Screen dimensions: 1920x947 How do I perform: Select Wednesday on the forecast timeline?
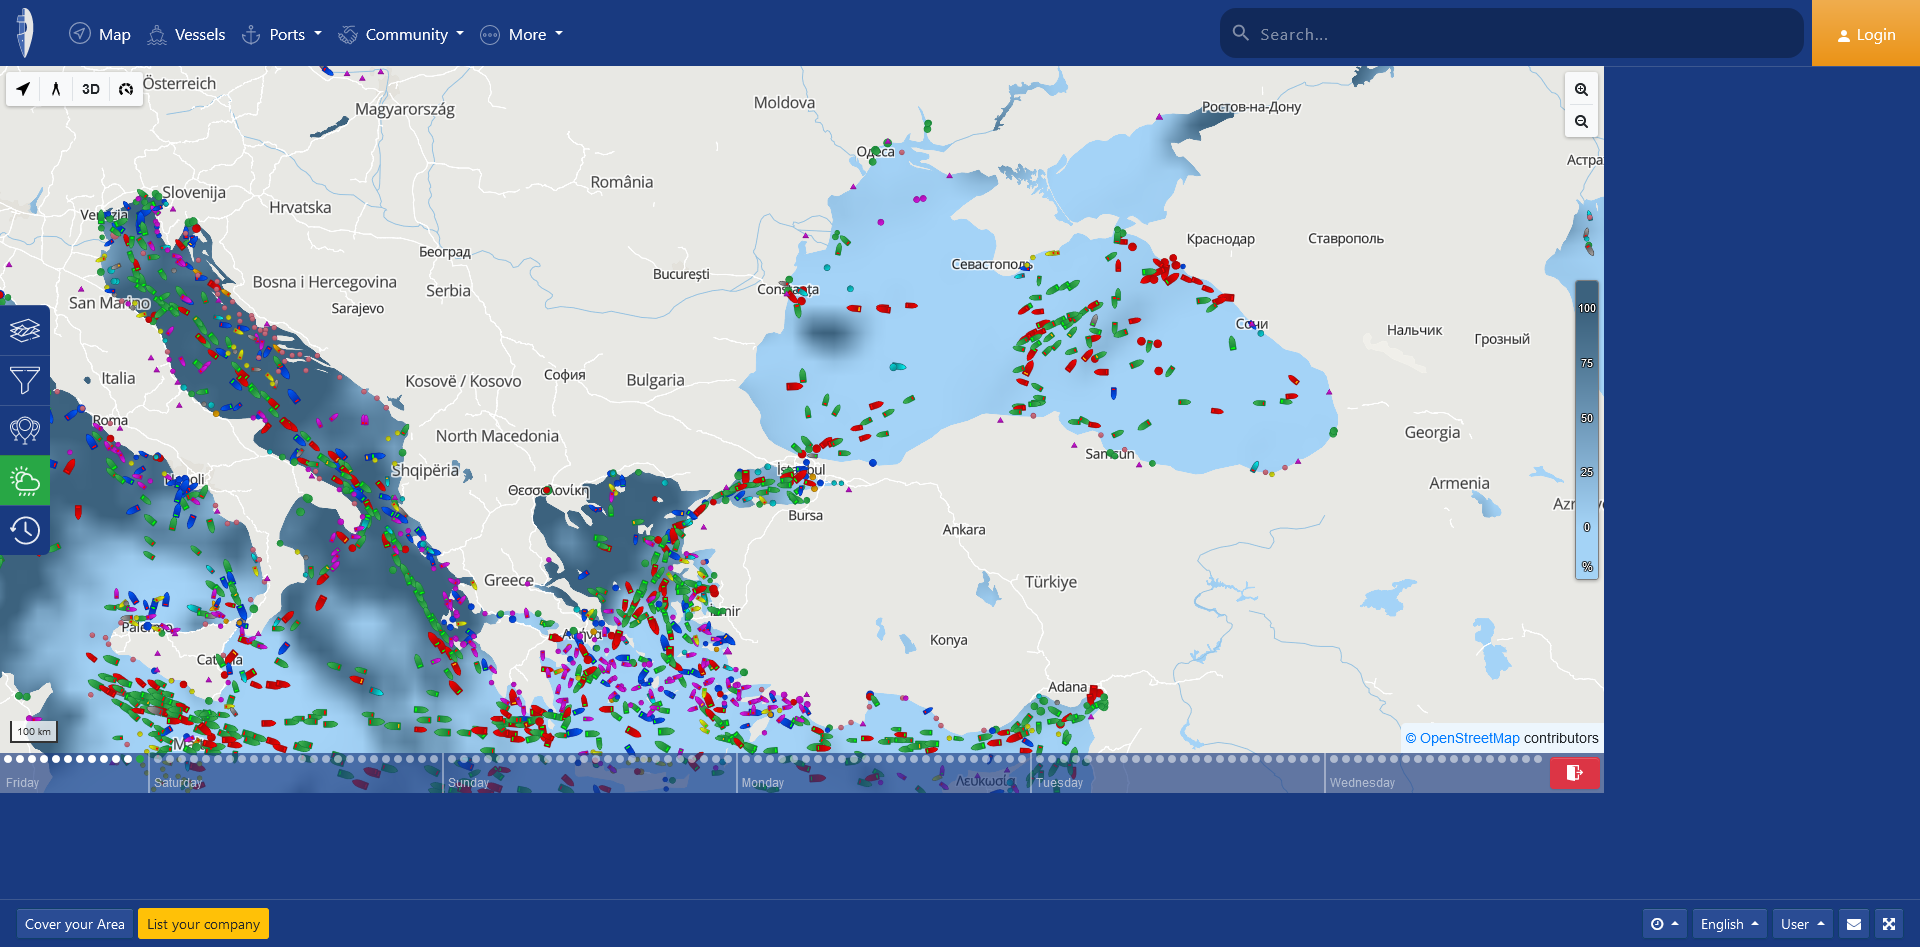pyautogui.click(x=1362, y=783)
